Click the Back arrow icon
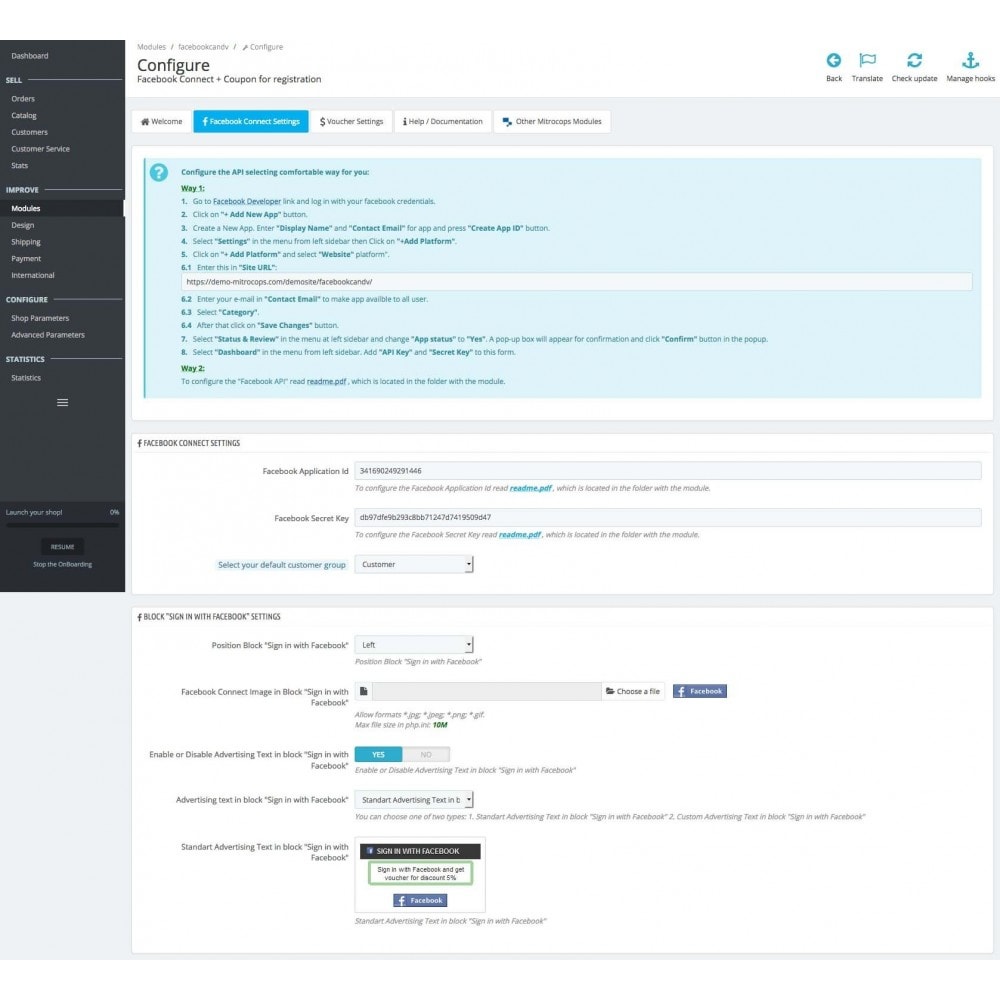The width and height of the screenshot is (1000, 1000). point(834,61)
